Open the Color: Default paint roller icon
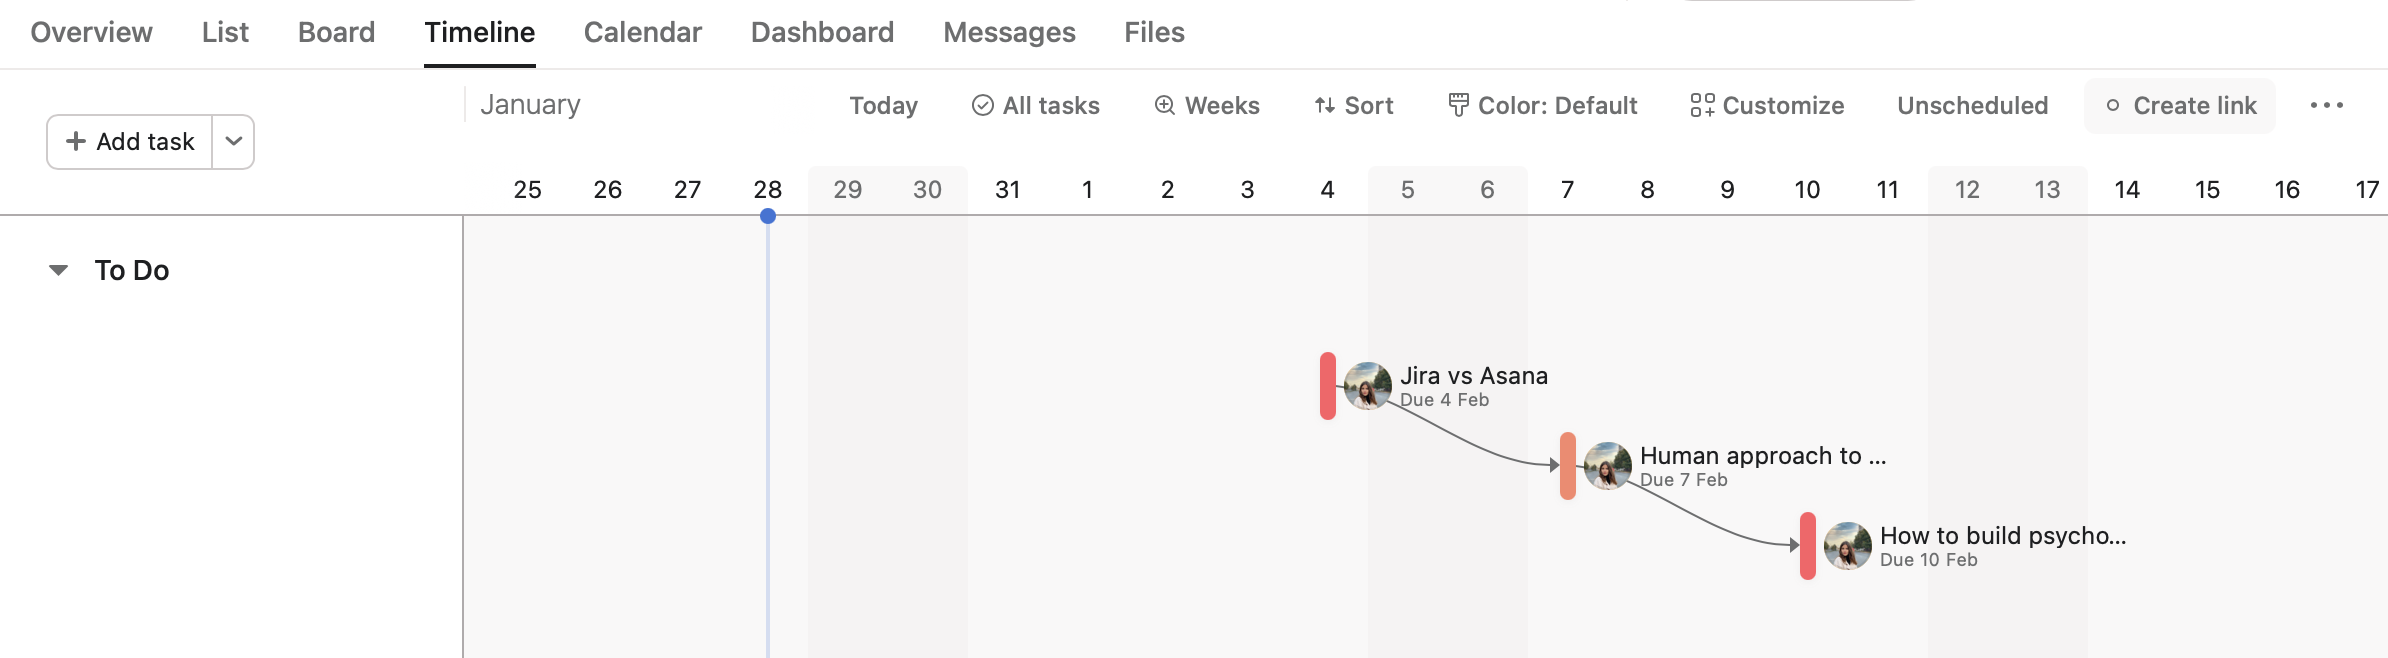The width and height of the screenshot is (2388, 658). (x=1459, y=105)
